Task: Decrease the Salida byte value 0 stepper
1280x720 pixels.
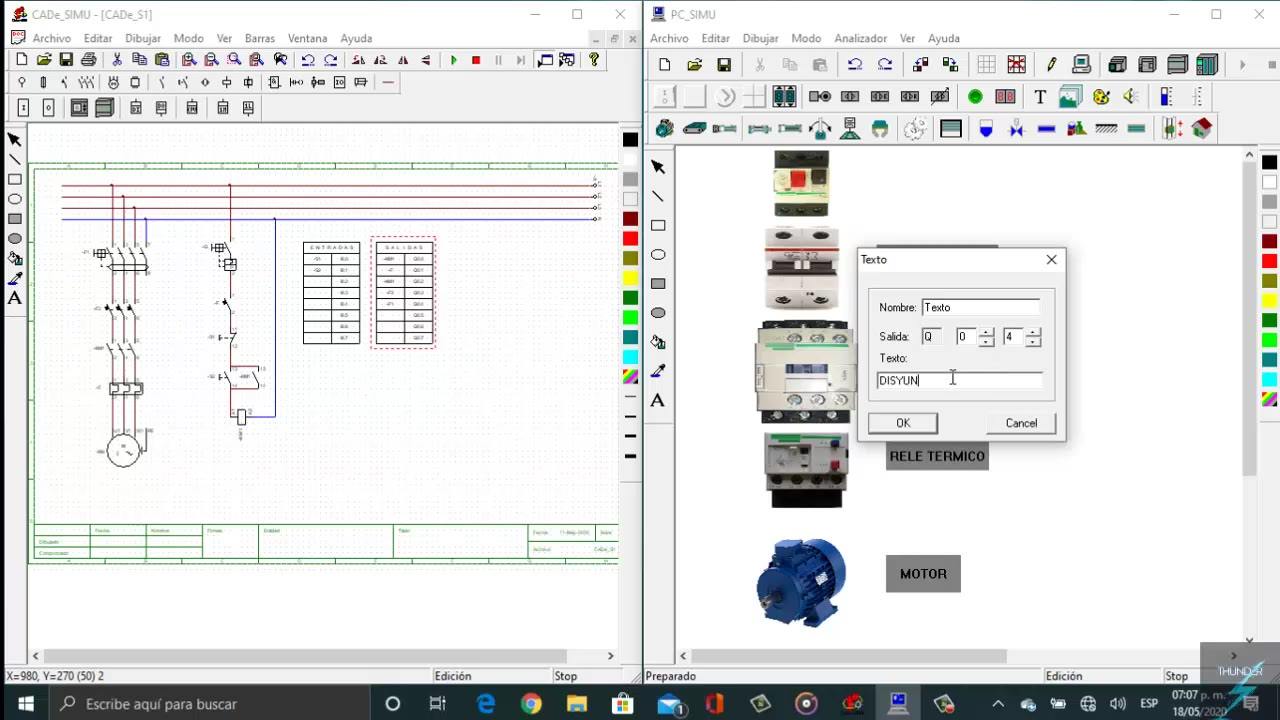Action: point(986,342)
